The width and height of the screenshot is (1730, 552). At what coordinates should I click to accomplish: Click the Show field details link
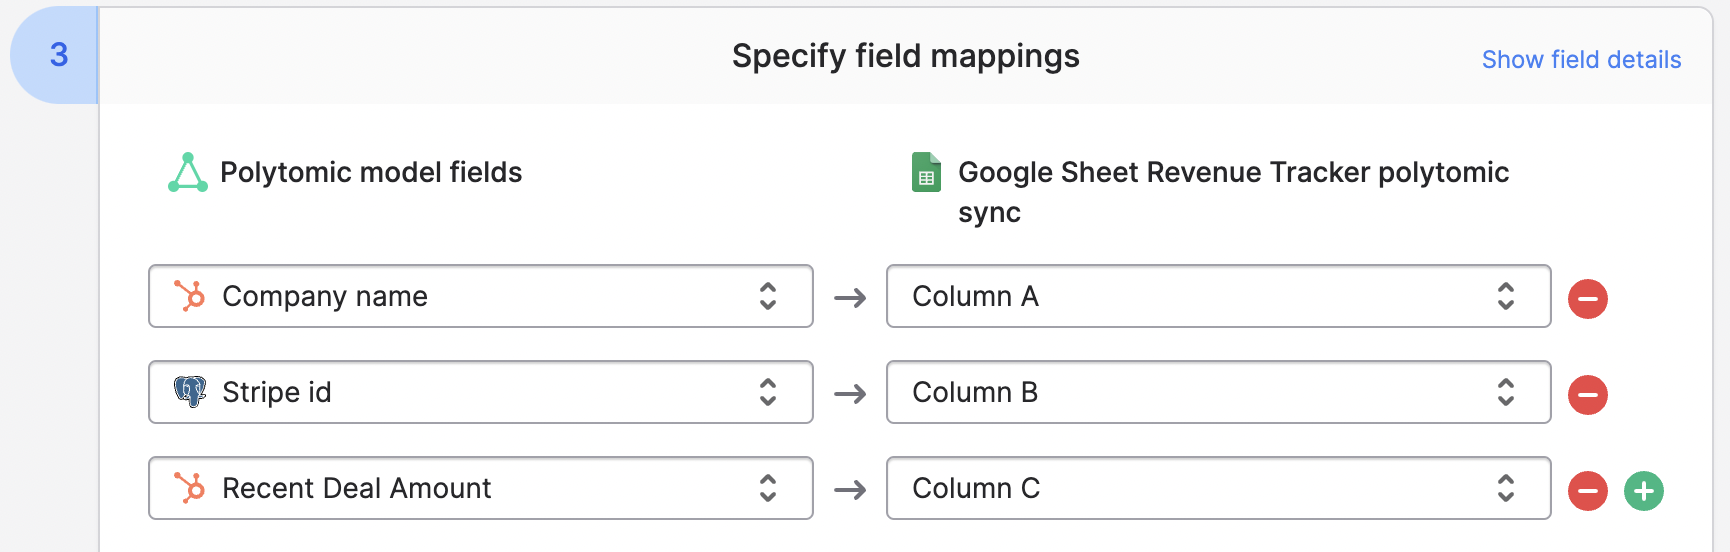click(1581, 60)
